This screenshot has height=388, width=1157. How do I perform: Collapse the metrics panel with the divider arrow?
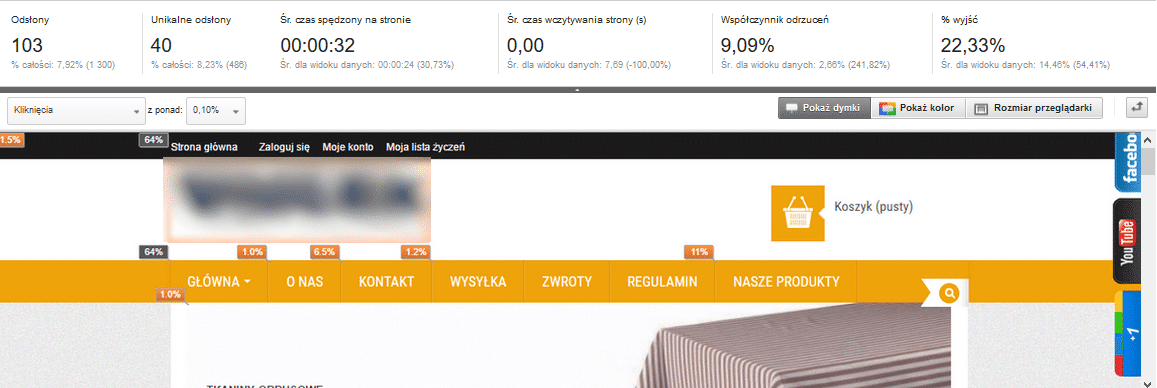click(578, 90)
